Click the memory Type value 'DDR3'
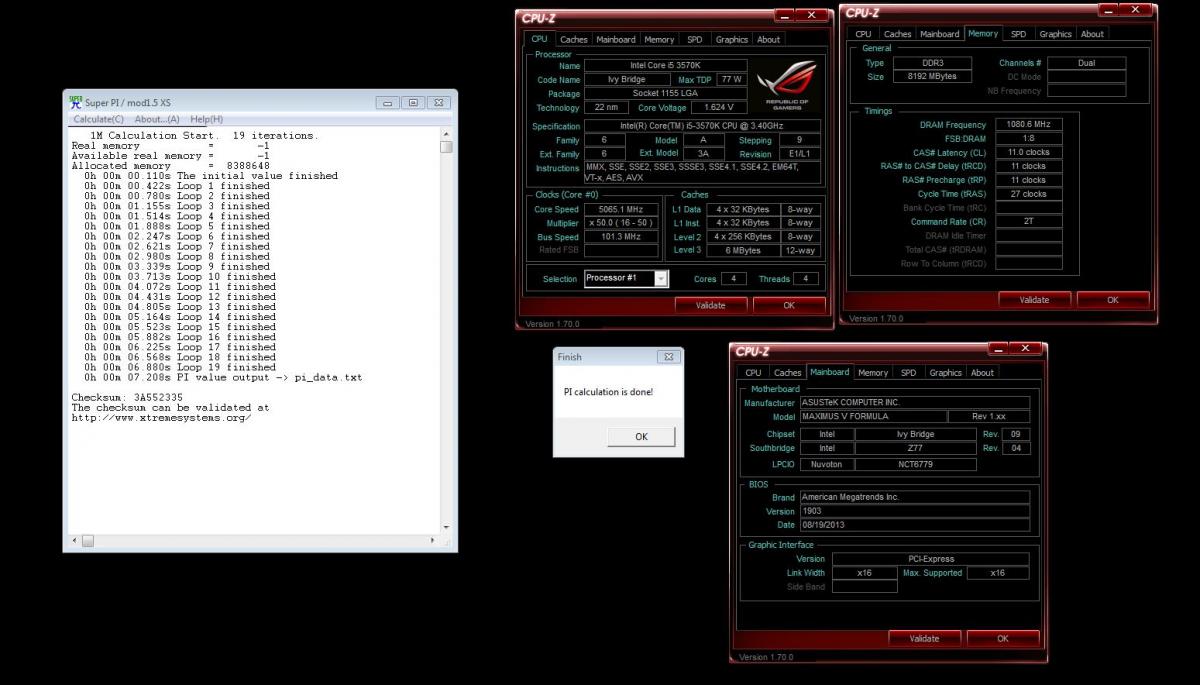The image size is (1200, 685). [932, 63]
